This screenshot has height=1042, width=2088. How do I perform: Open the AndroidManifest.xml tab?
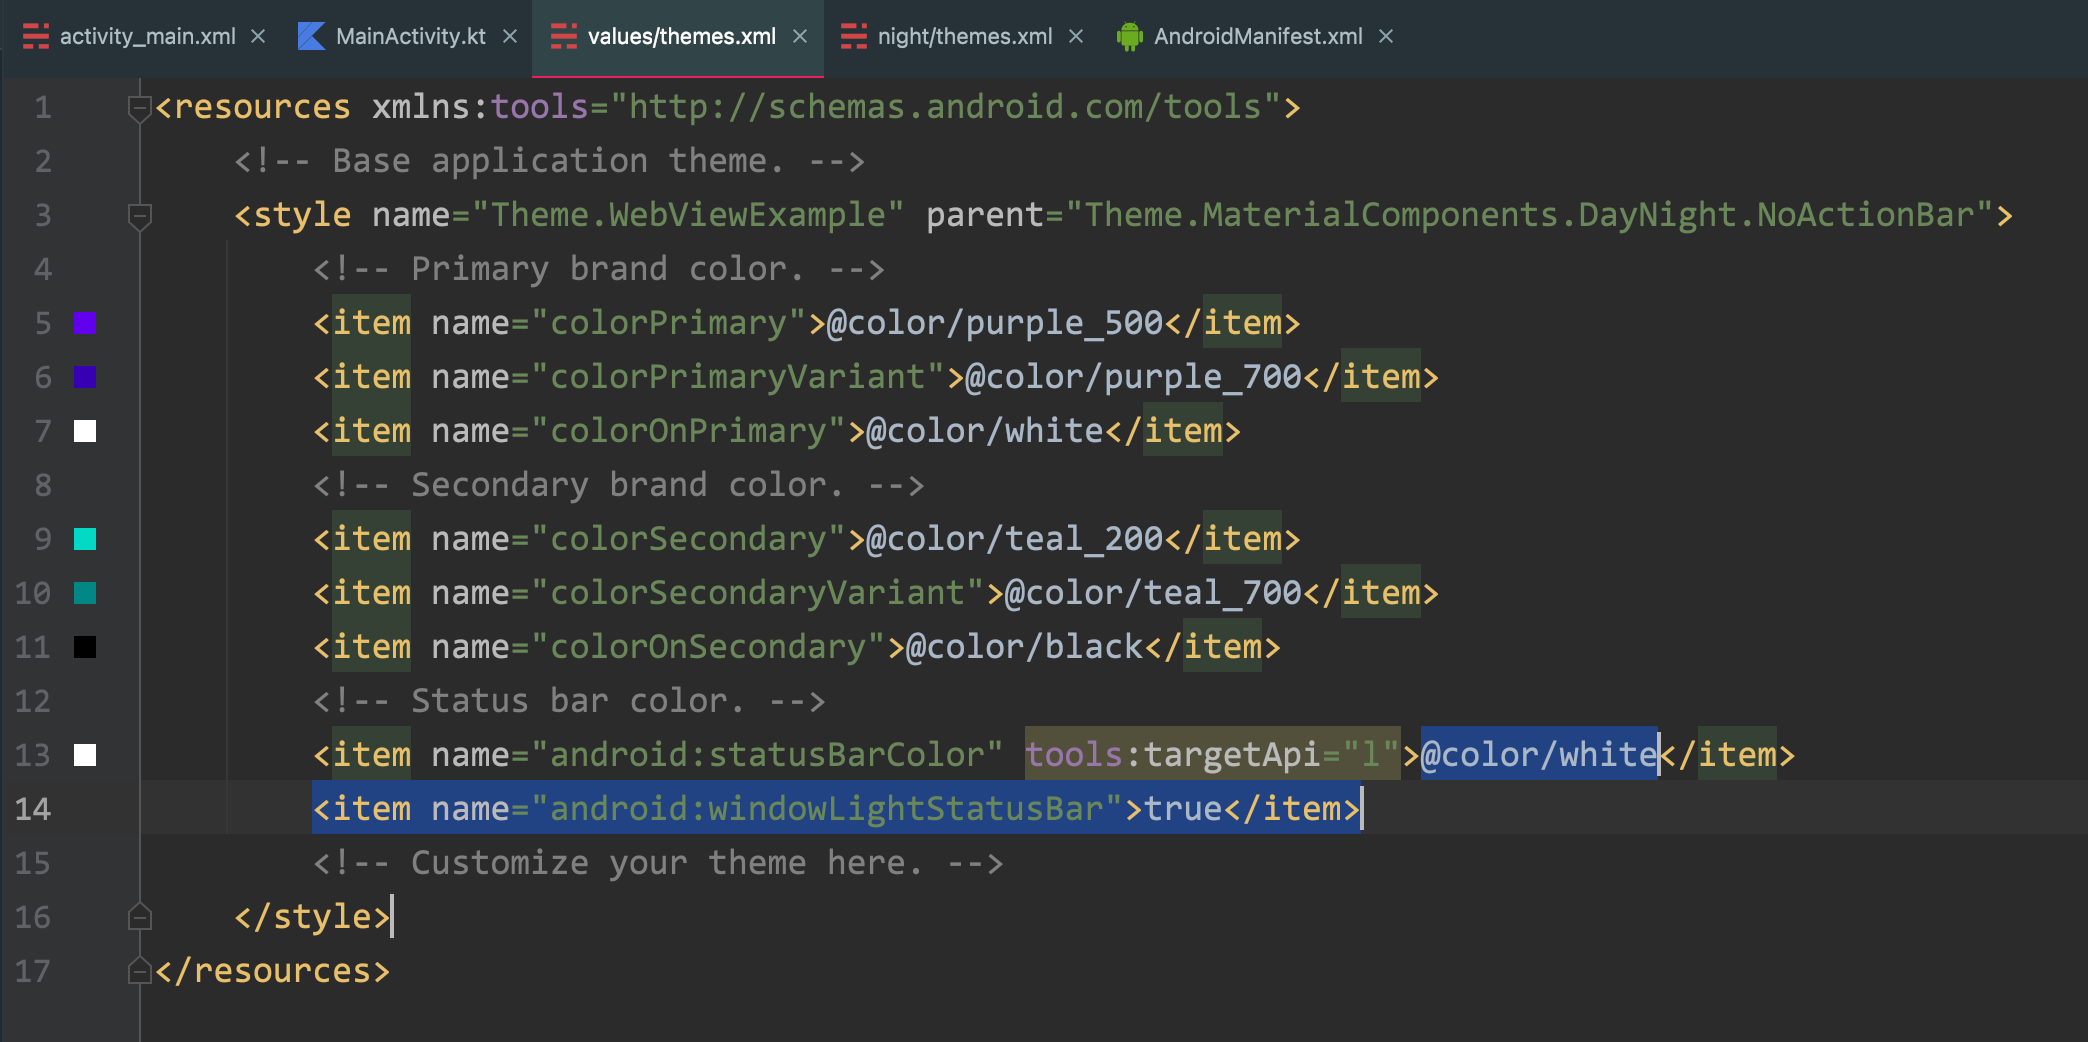point(1257,37)
